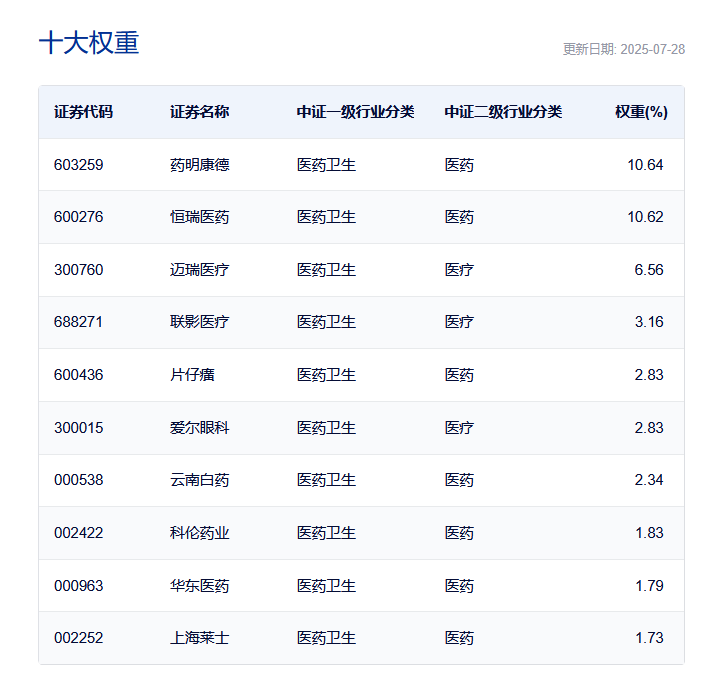The width and height of the screenshot is (712, 688).
Task: Click weight value 6.56
Action: 649,270
